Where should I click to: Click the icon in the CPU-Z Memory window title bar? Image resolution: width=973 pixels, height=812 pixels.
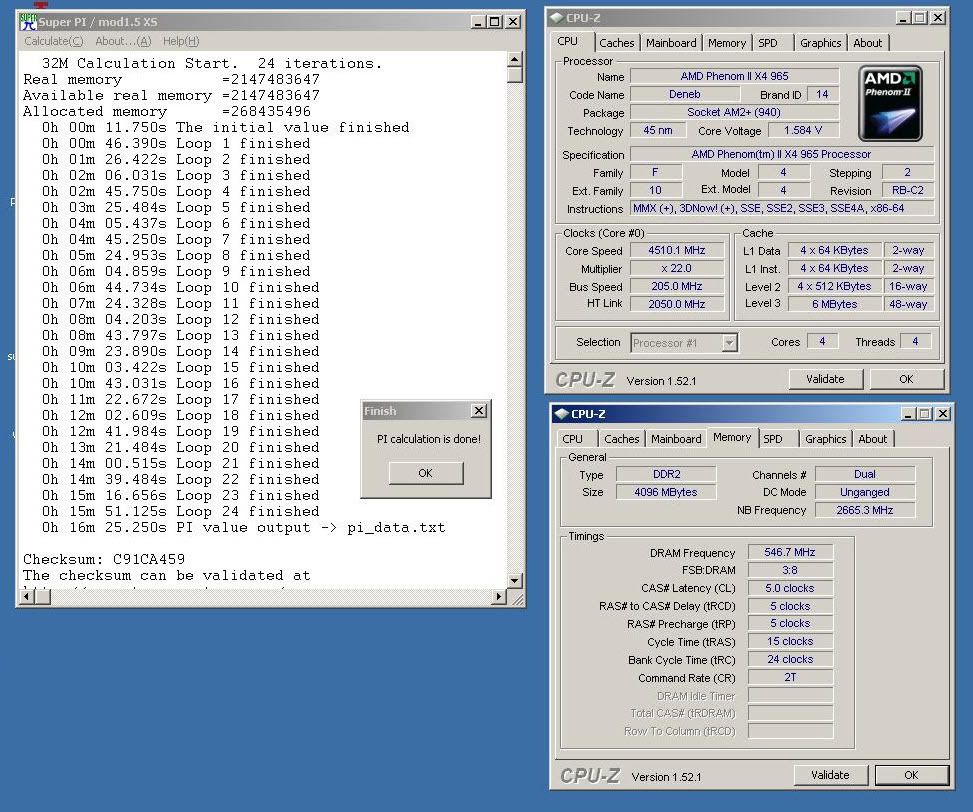coord(562,414)
